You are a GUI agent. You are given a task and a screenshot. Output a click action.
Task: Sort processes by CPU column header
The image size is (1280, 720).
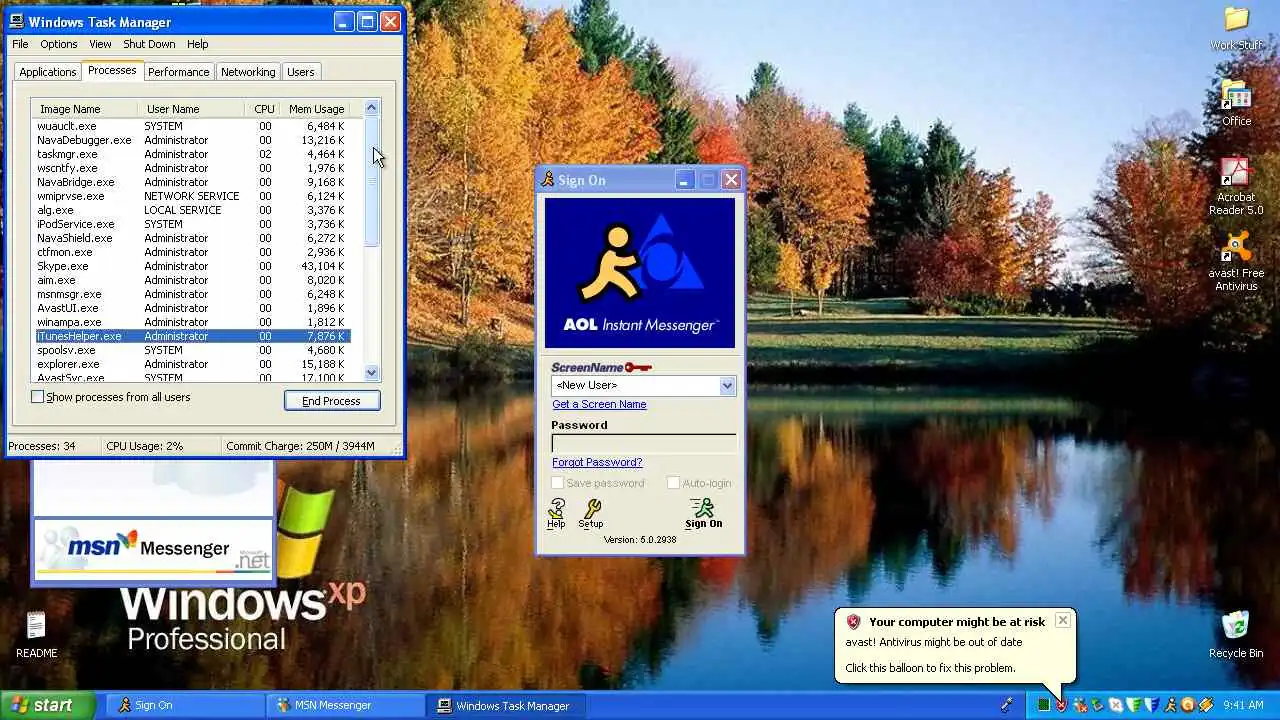[264, 109]
